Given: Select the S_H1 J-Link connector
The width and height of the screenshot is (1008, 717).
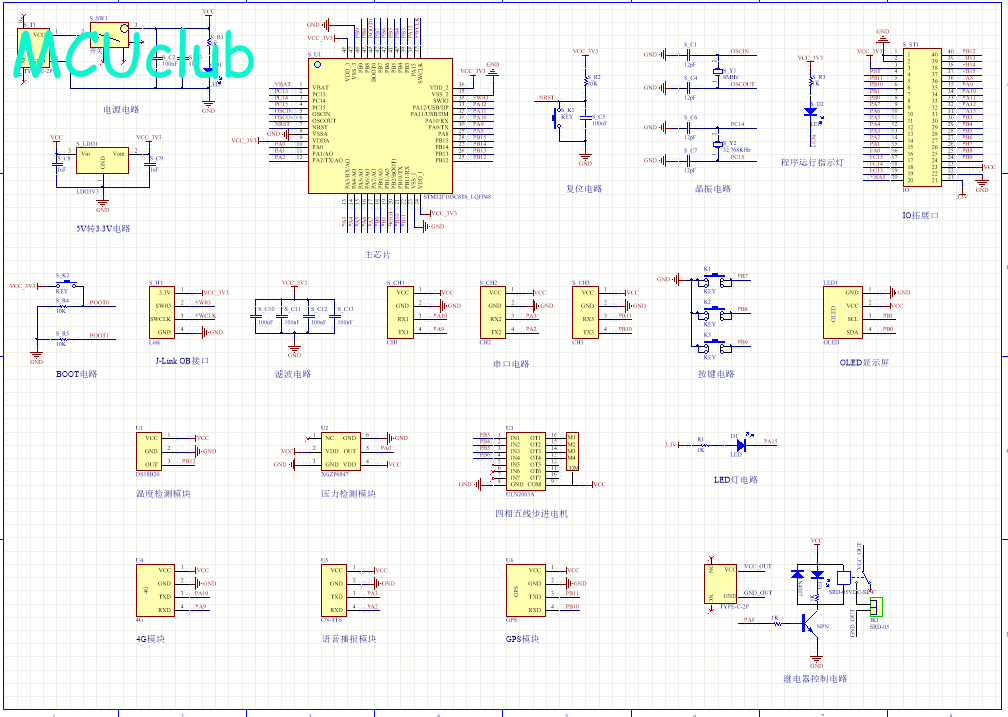Looking at the screenshot, I should (x=162, y=313).
